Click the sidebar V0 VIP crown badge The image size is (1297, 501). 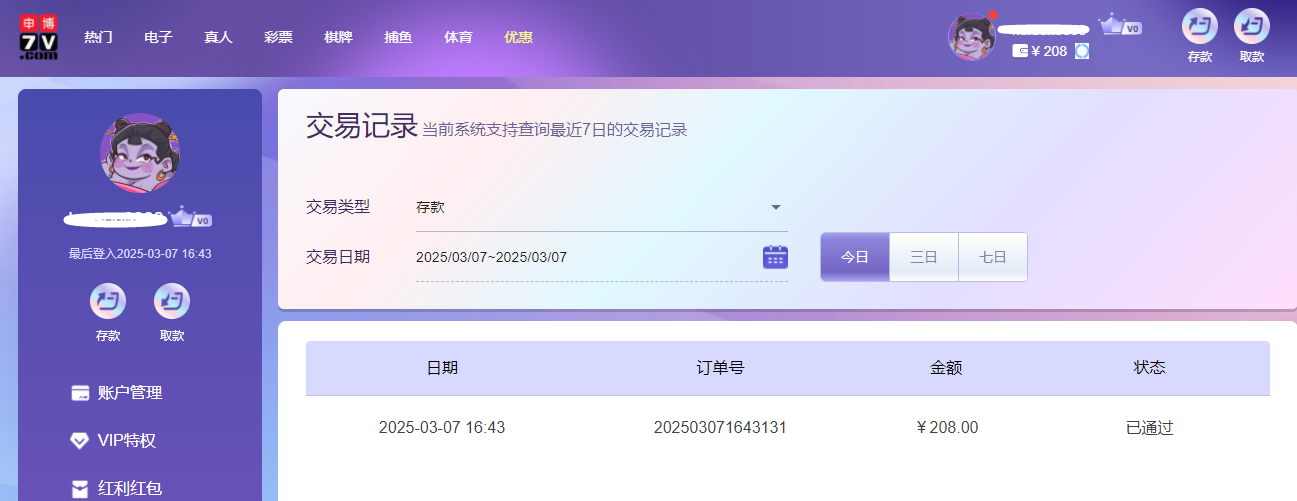coord(190,218)
